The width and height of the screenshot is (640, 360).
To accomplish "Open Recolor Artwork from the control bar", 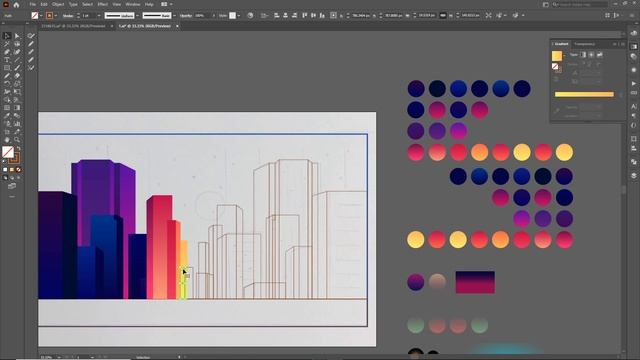I will click(x=250, y=16).
